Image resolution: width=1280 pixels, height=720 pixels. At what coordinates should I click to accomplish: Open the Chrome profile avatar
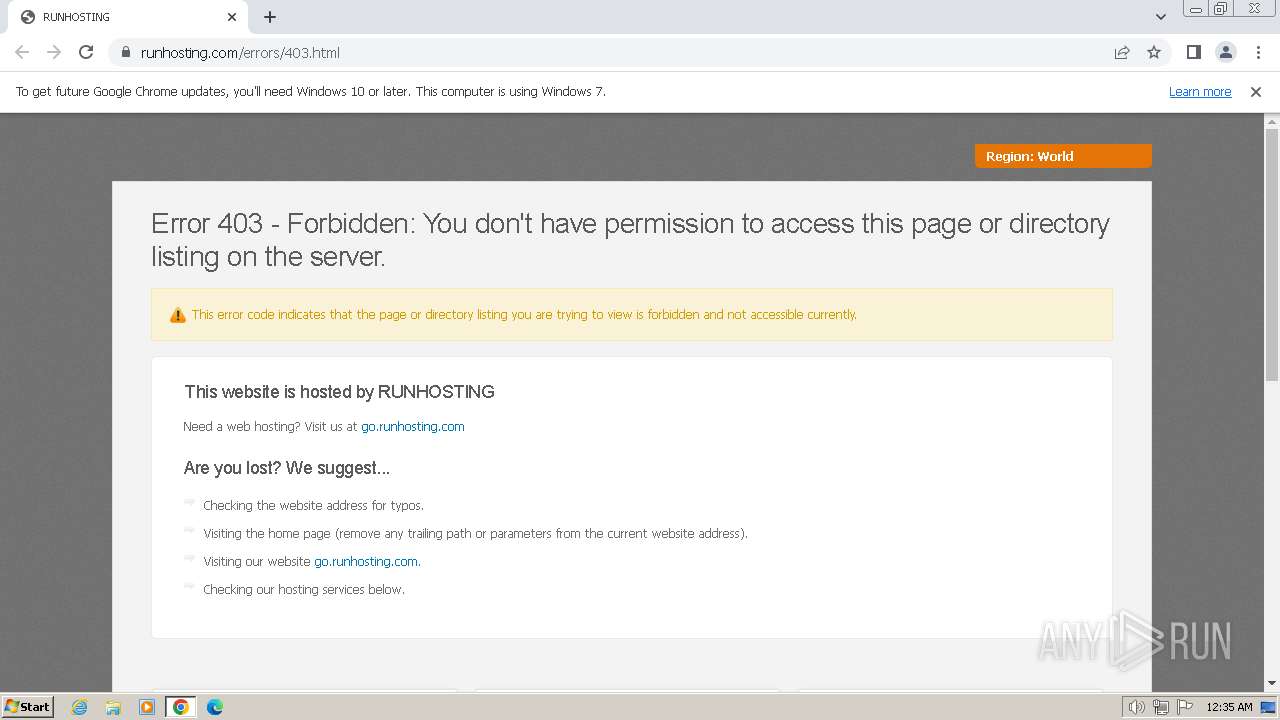point(1225,52)
